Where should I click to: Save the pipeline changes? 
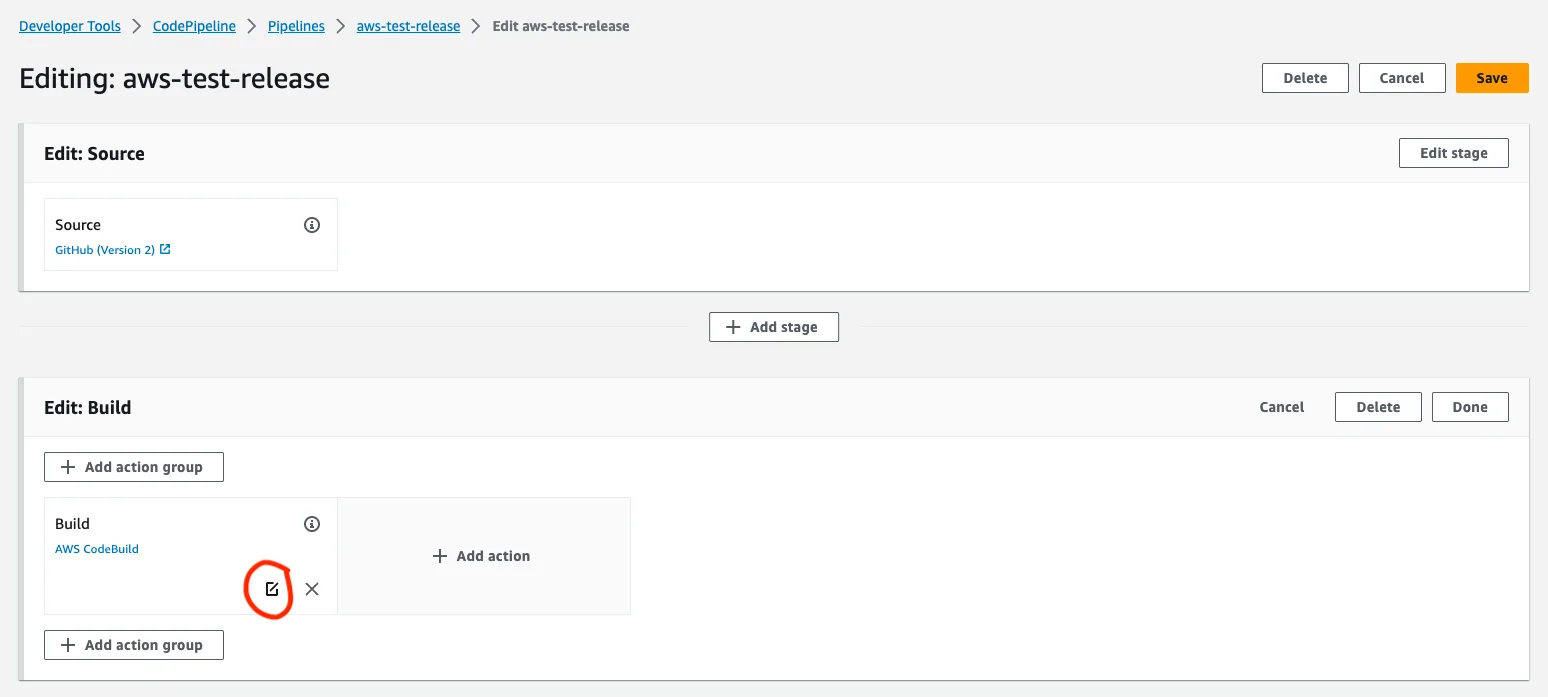click(1492, 78)
